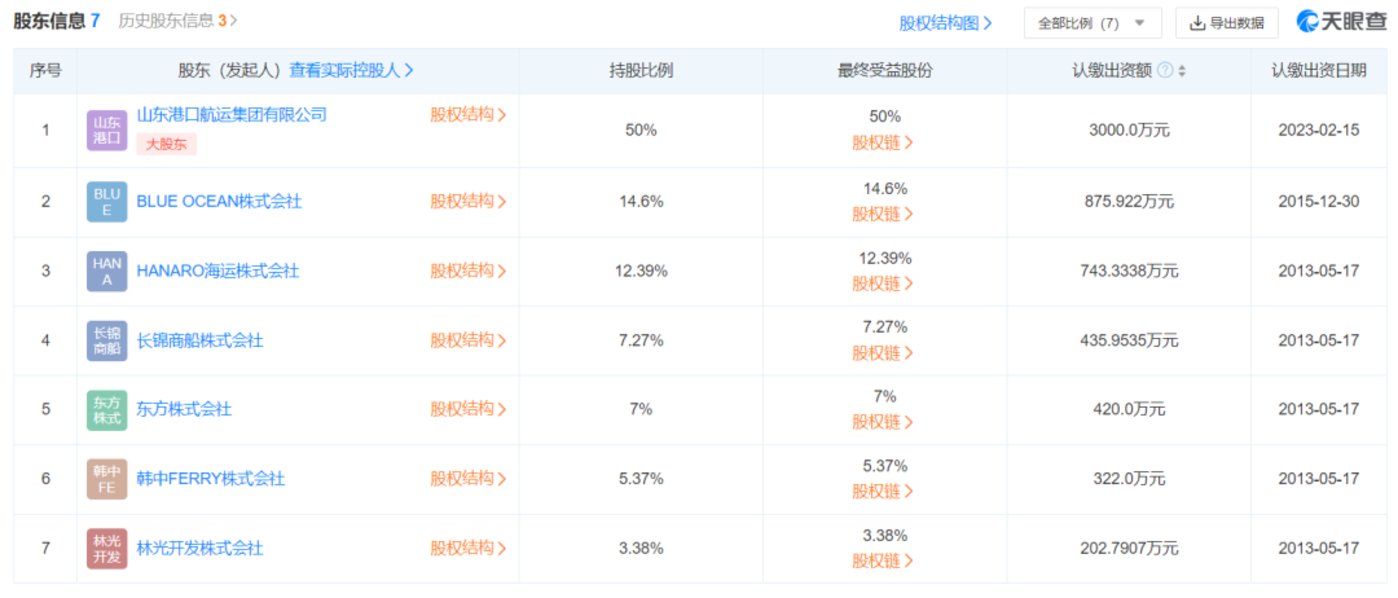Expand 股权链 for 林光开发株式会社
This screenshot has width=1398, height=598.
[x=883, y=561]
